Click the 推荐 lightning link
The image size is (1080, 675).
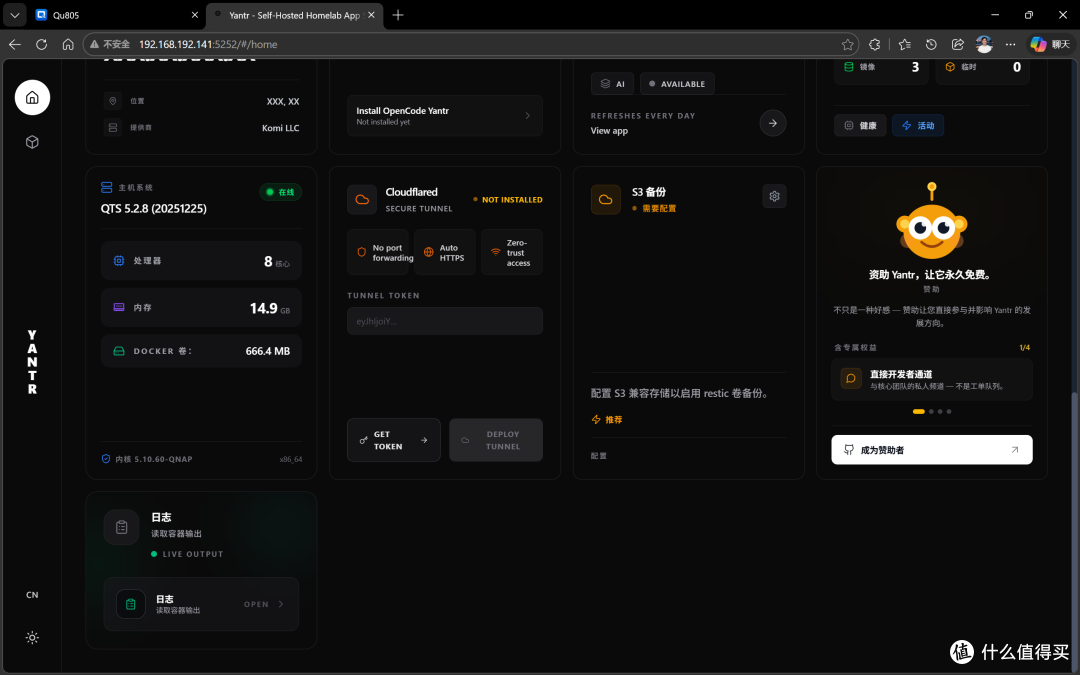click(607, 419)
